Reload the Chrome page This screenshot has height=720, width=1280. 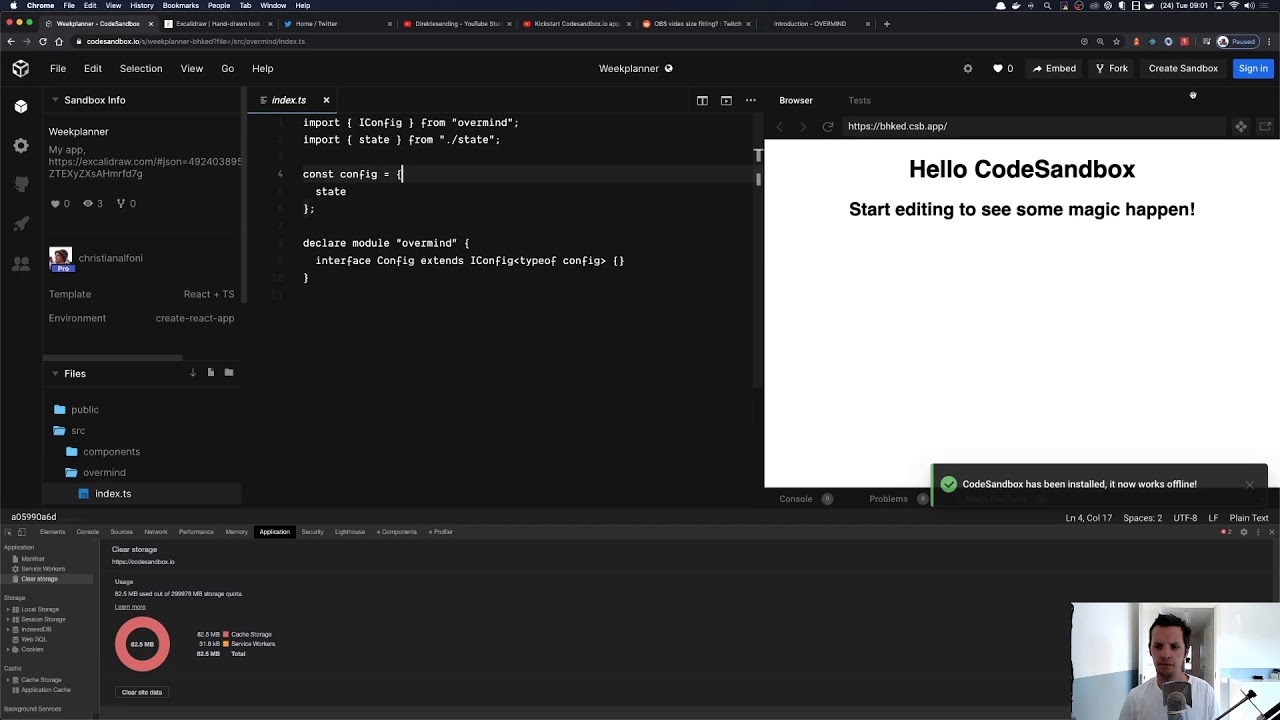coord(43,41)
